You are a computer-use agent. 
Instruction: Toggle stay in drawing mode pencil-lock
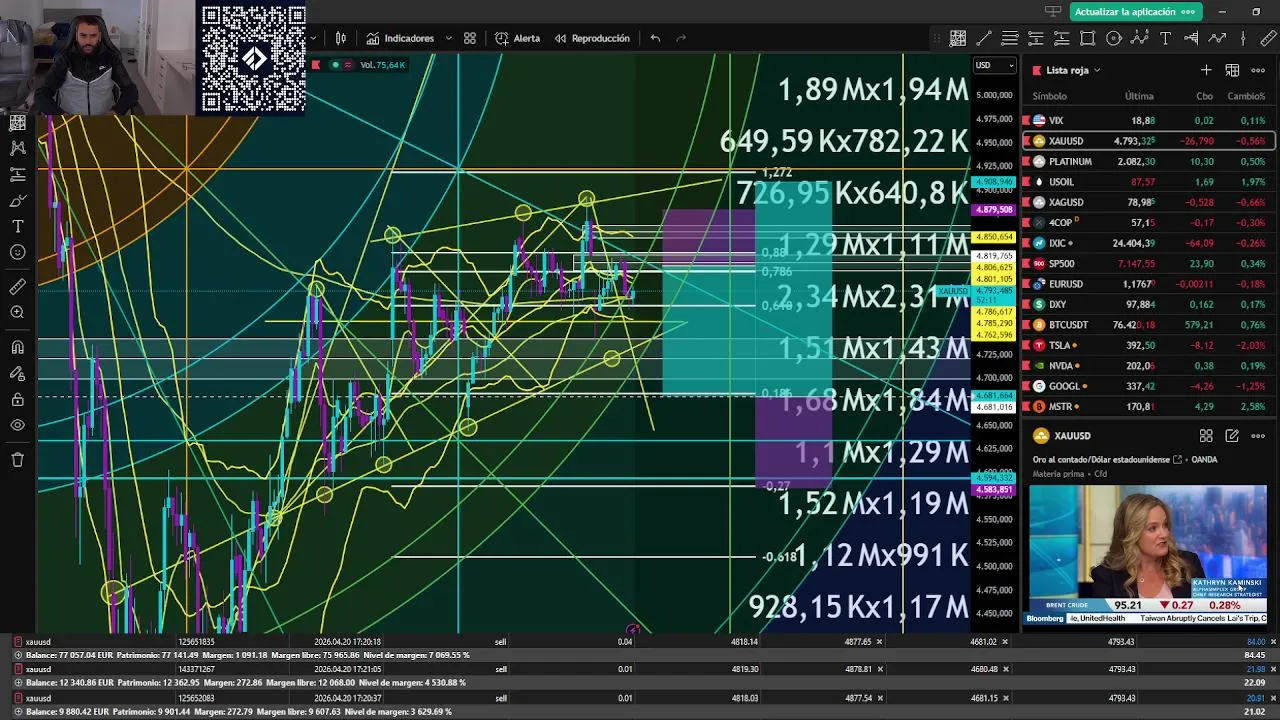click(17, 373)
